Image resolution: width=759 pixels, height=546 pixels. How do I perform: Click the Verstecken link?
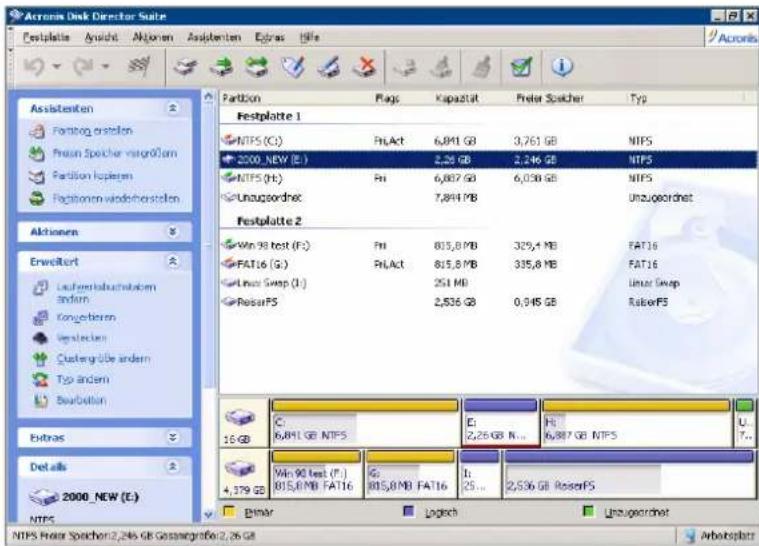tap(81, 338)
